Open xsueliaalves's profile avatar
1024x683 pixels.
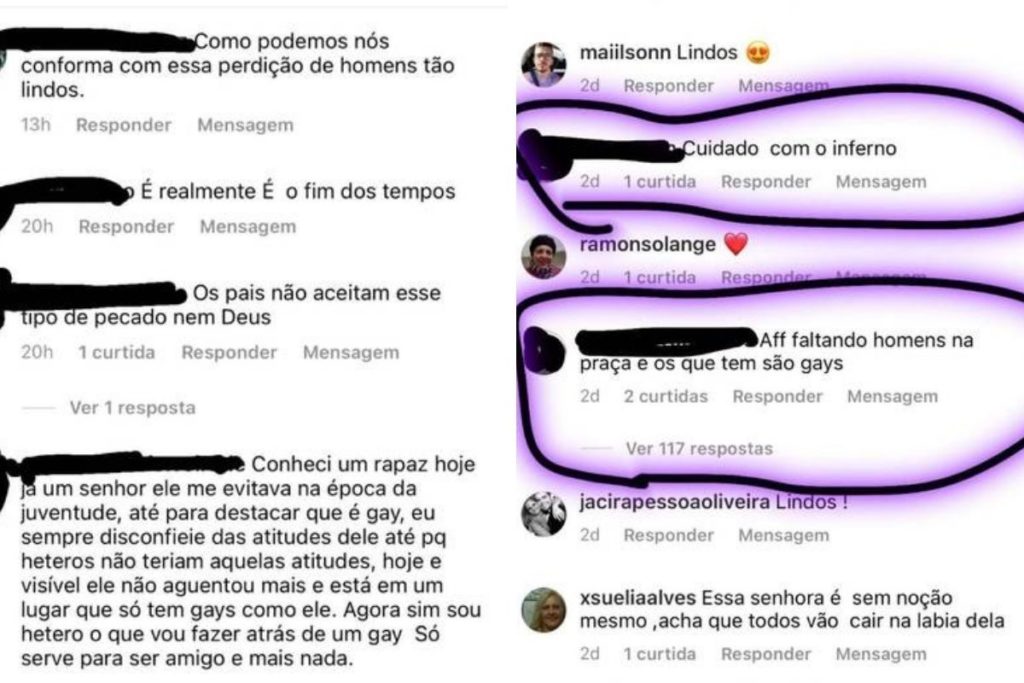click(543, 610)
